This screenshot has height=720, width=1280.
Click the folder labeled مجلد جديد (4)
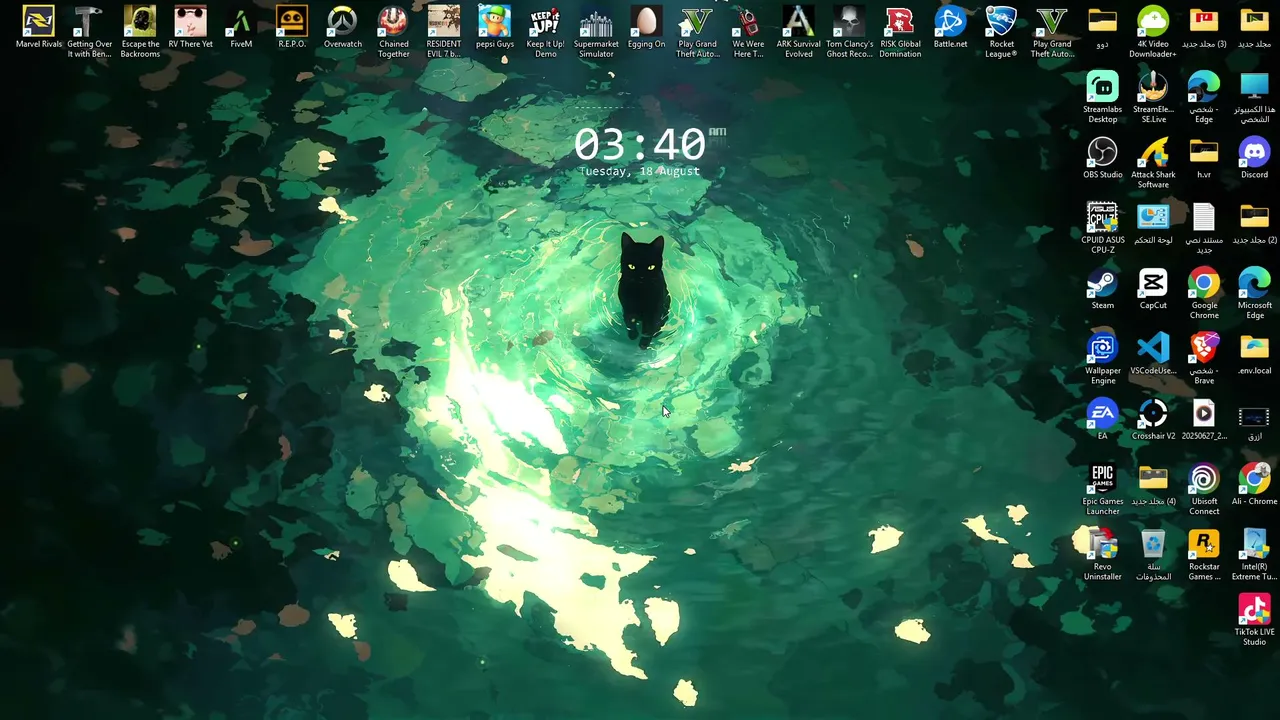(x=1153, y=485)
